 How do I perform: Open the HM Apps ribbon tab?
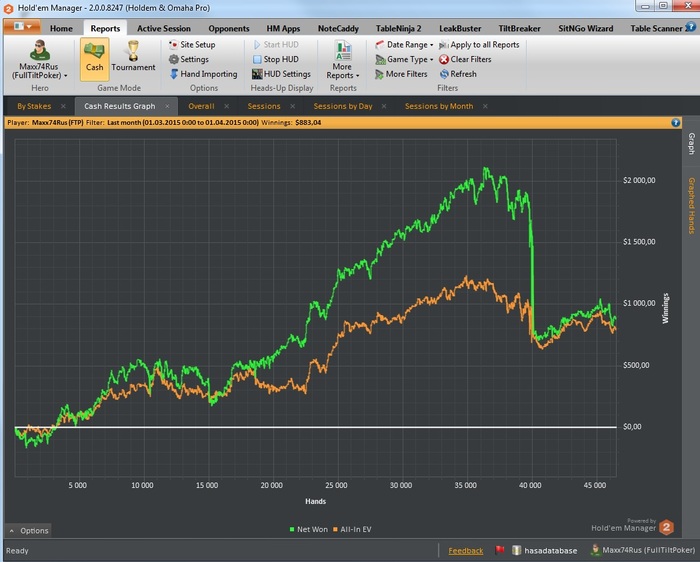pyautogui.click(x=283, y=29)
